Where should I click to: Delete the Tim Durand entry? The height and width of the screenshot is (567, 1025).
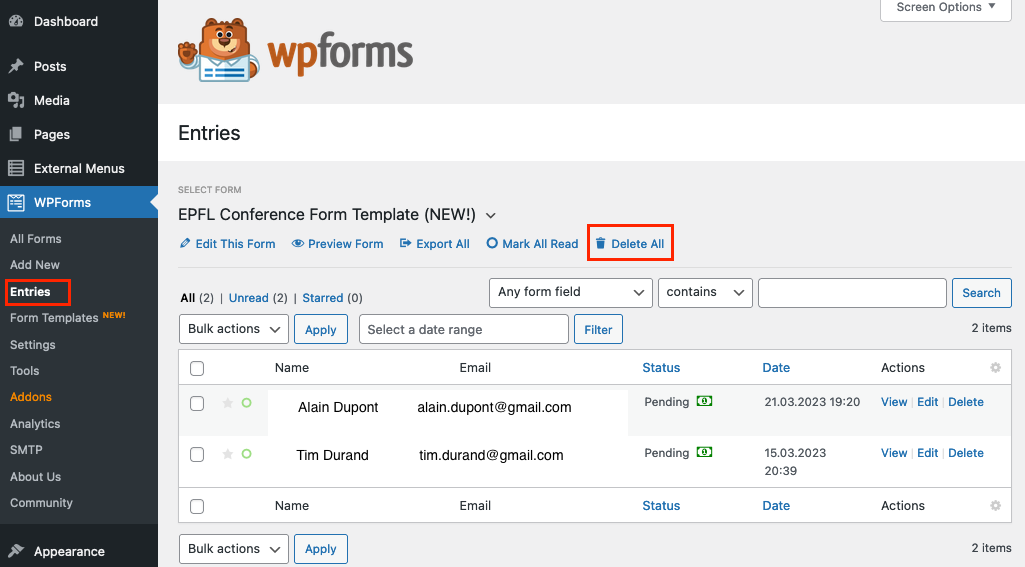click(966, 453)
